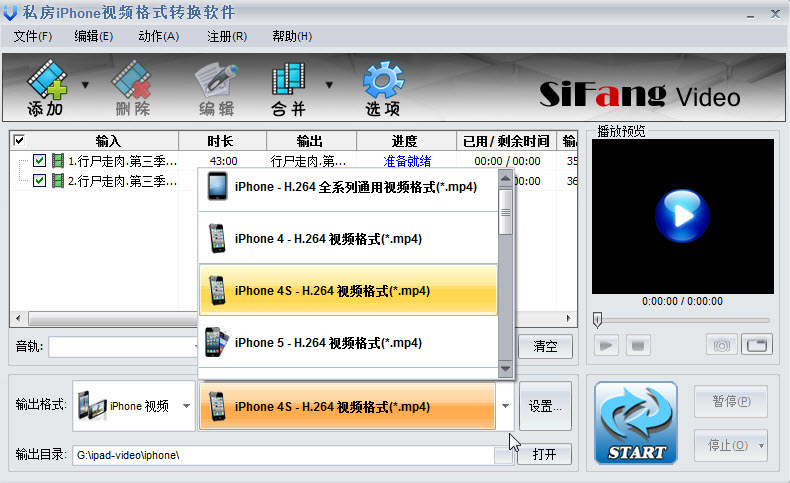Choose iPhone 4 H.264 format option

(x=349, y=239)
